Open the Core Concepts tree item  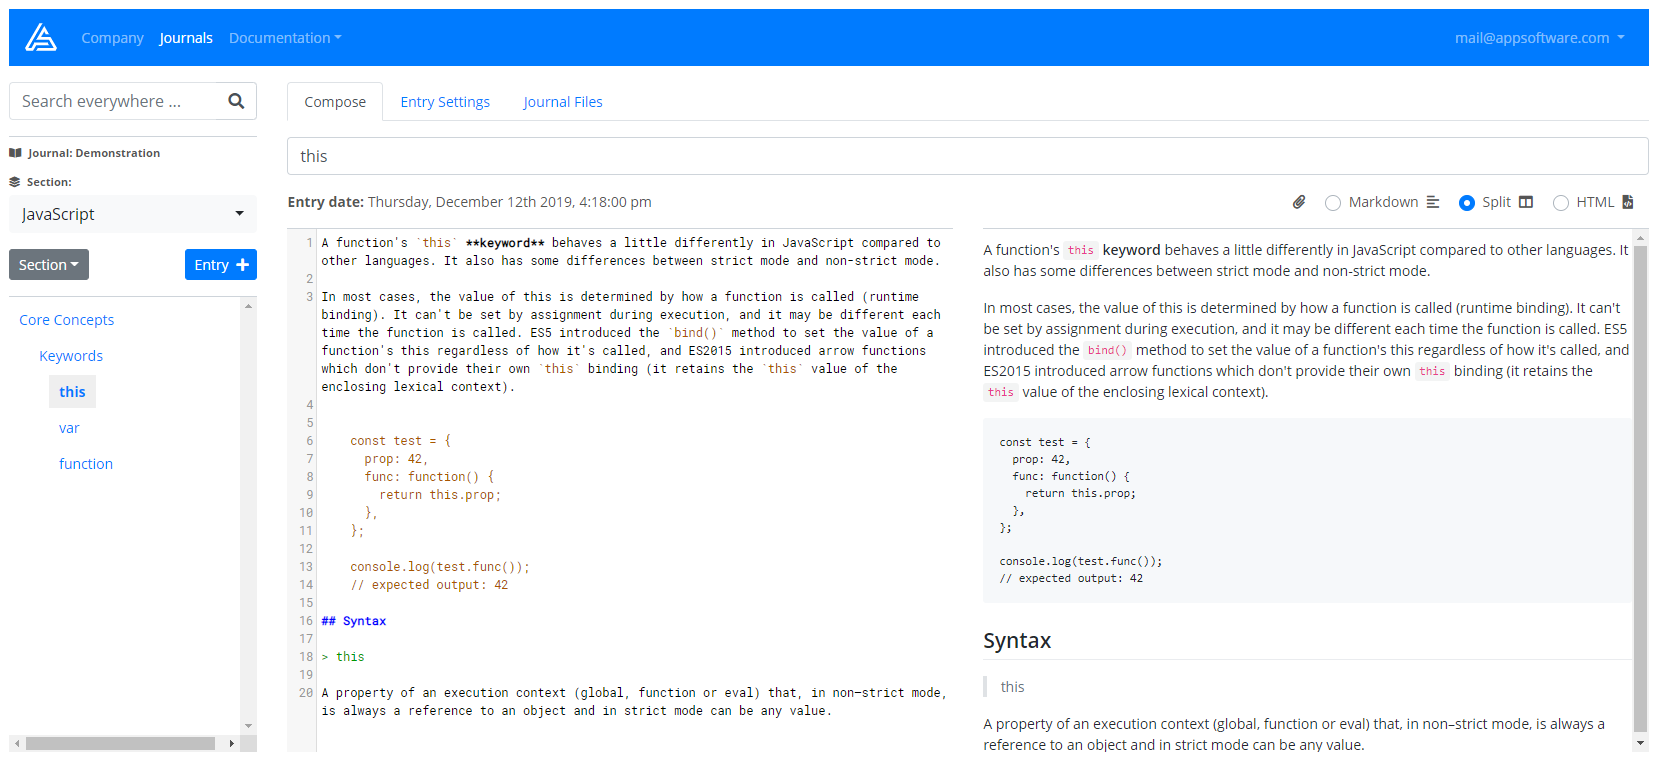(x=67, y=320)
